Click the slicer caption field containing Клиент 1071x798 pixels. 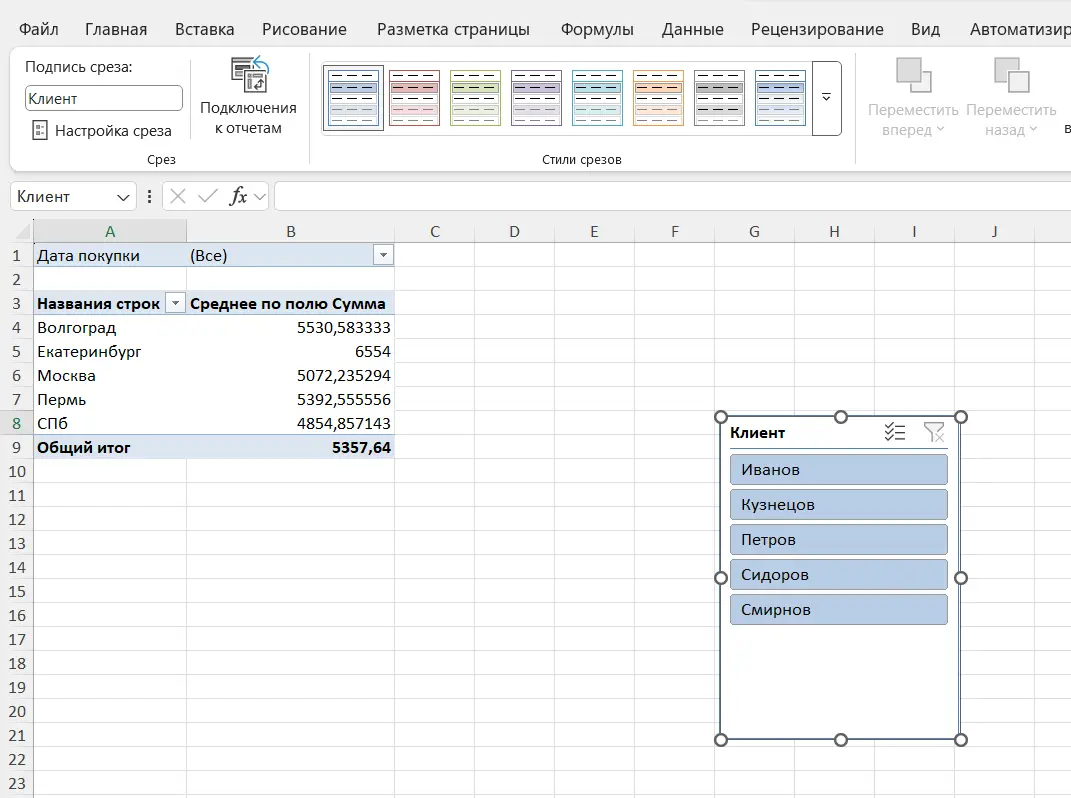(x=103, y=98)
